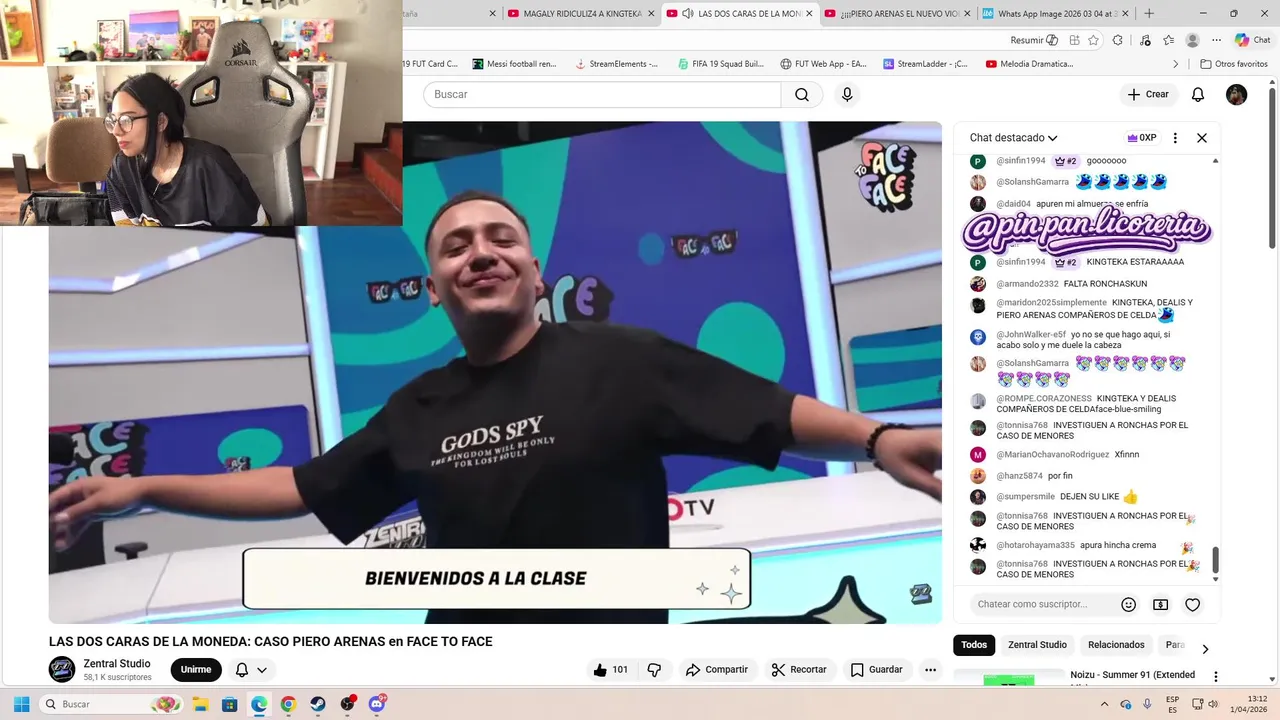
Task: Open the Melodia Dramatica bookmark
Action: [1030, 64]
